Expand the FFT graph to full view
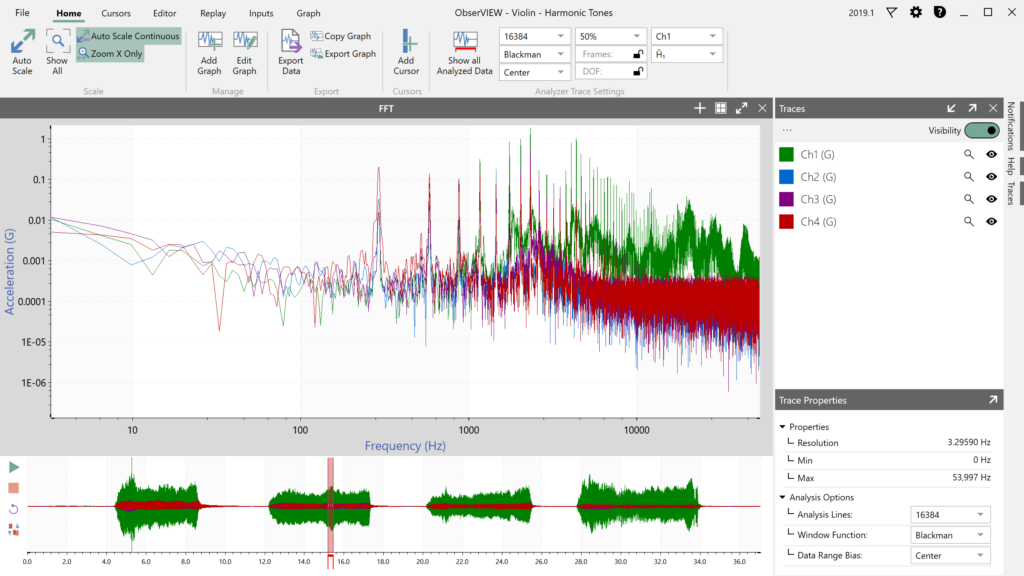 [x=741, y=108]
